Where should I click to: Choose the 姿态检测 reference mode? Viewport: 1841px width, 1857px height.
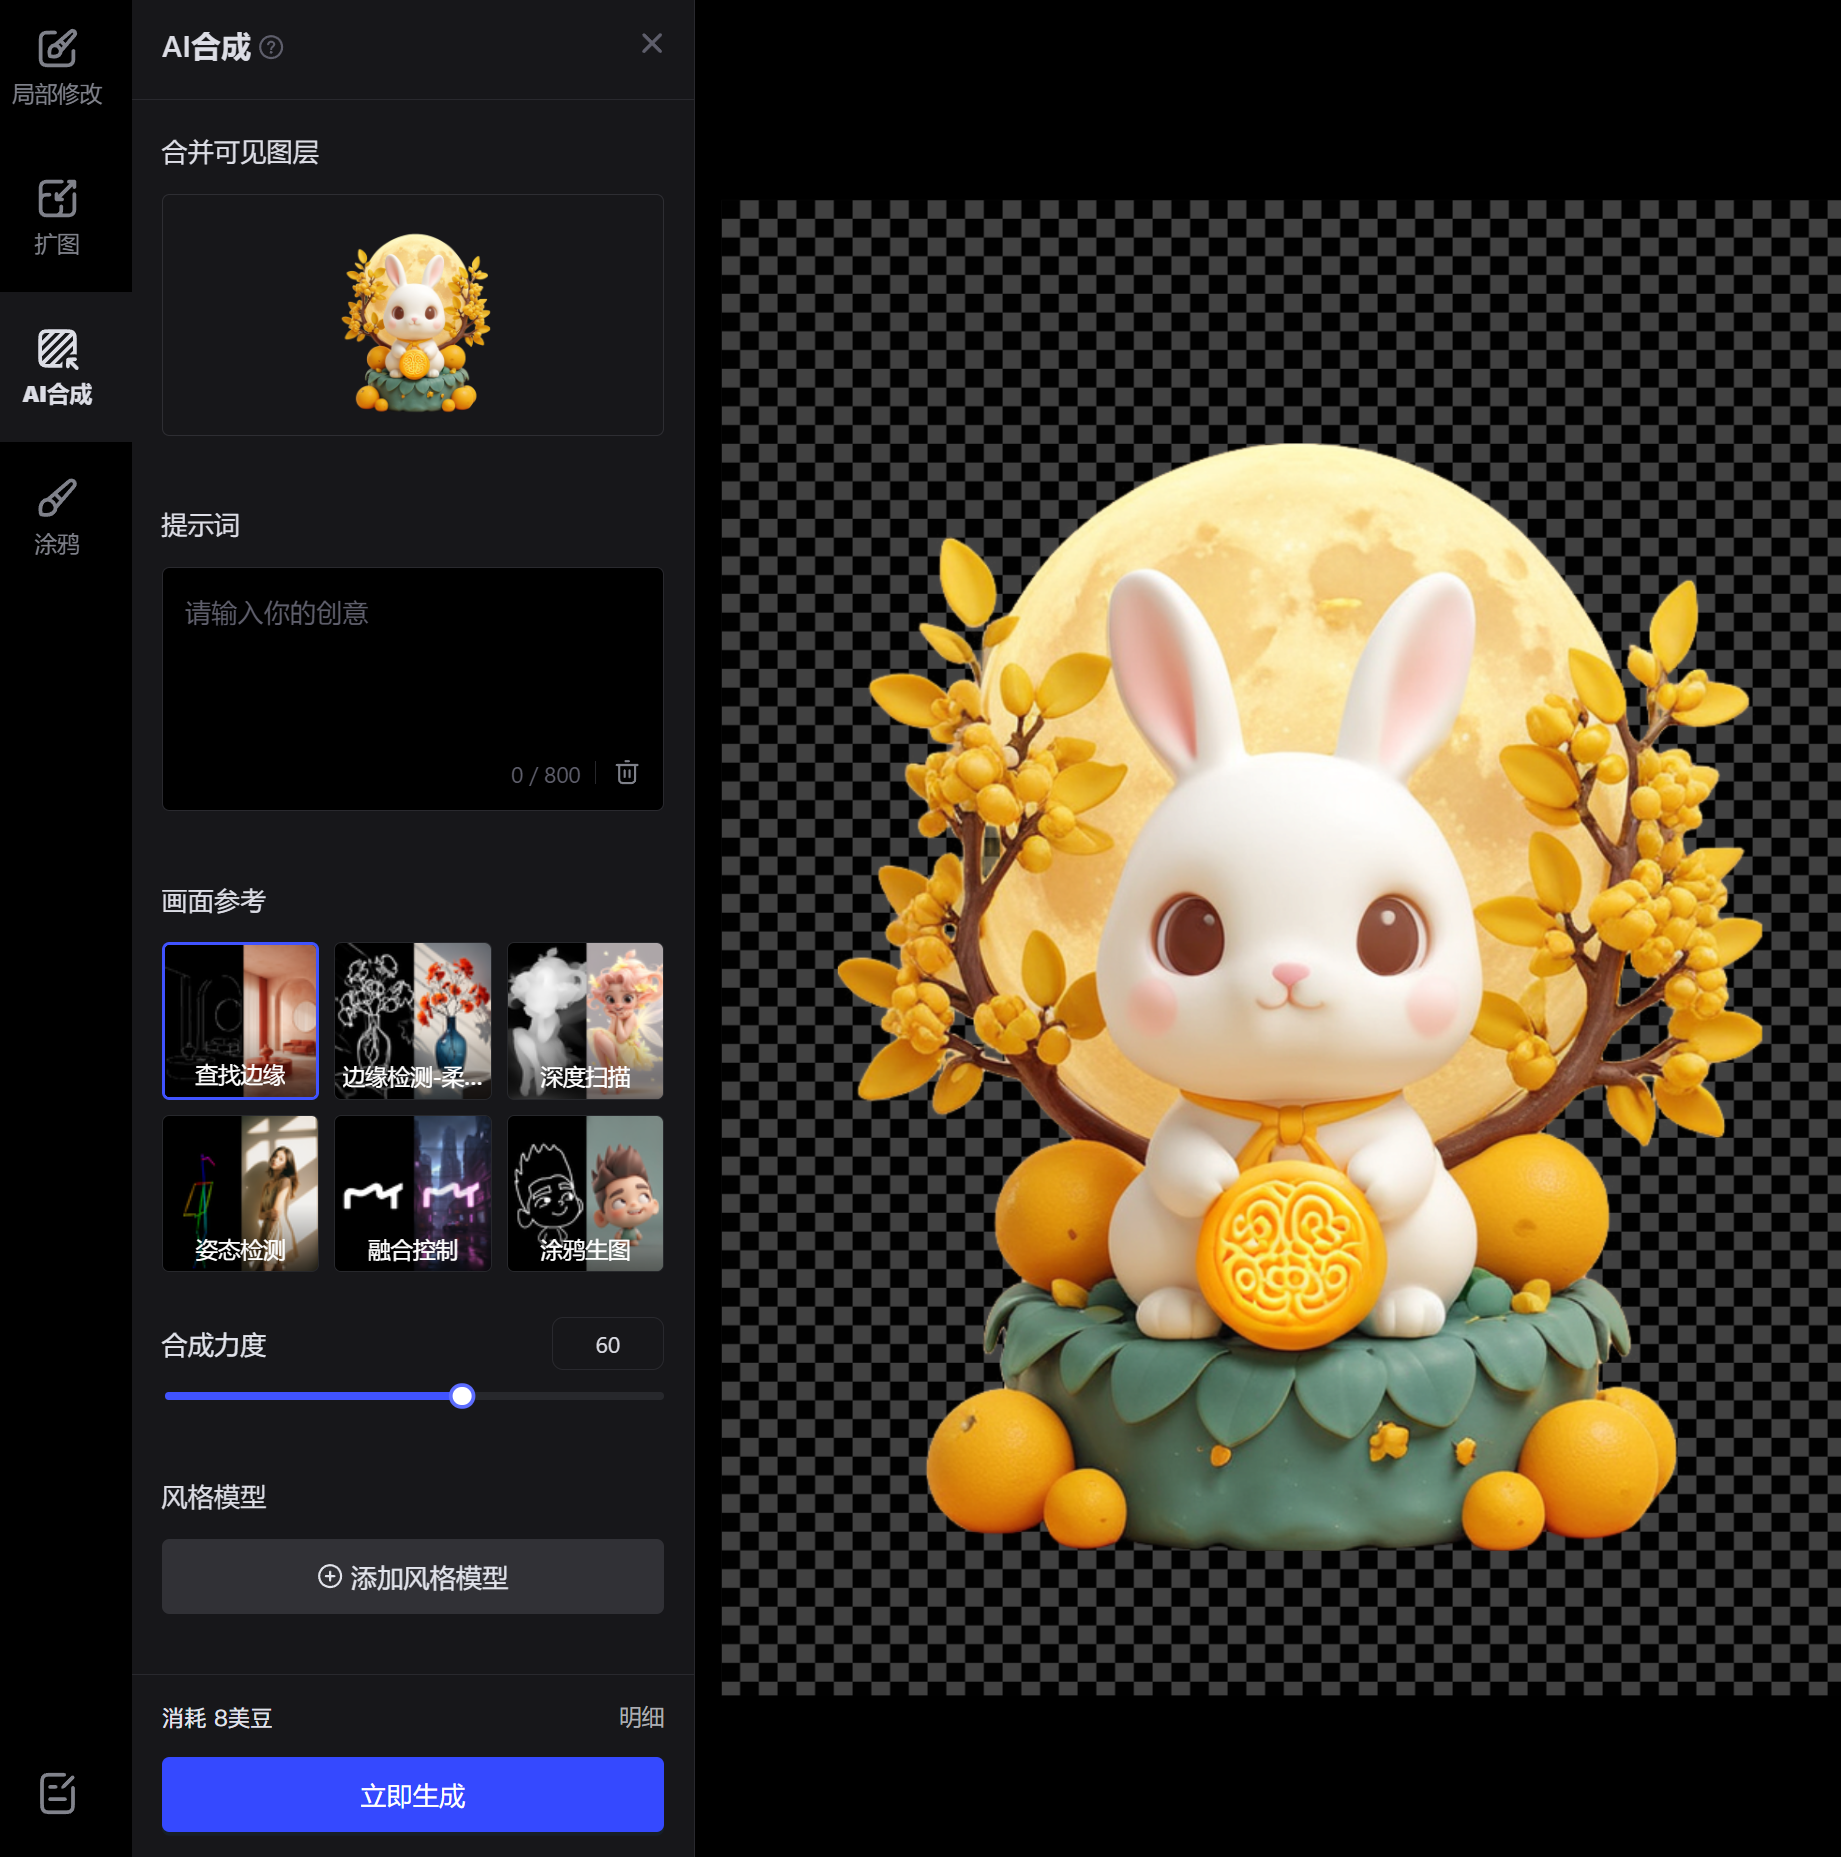pos(241,1193)
